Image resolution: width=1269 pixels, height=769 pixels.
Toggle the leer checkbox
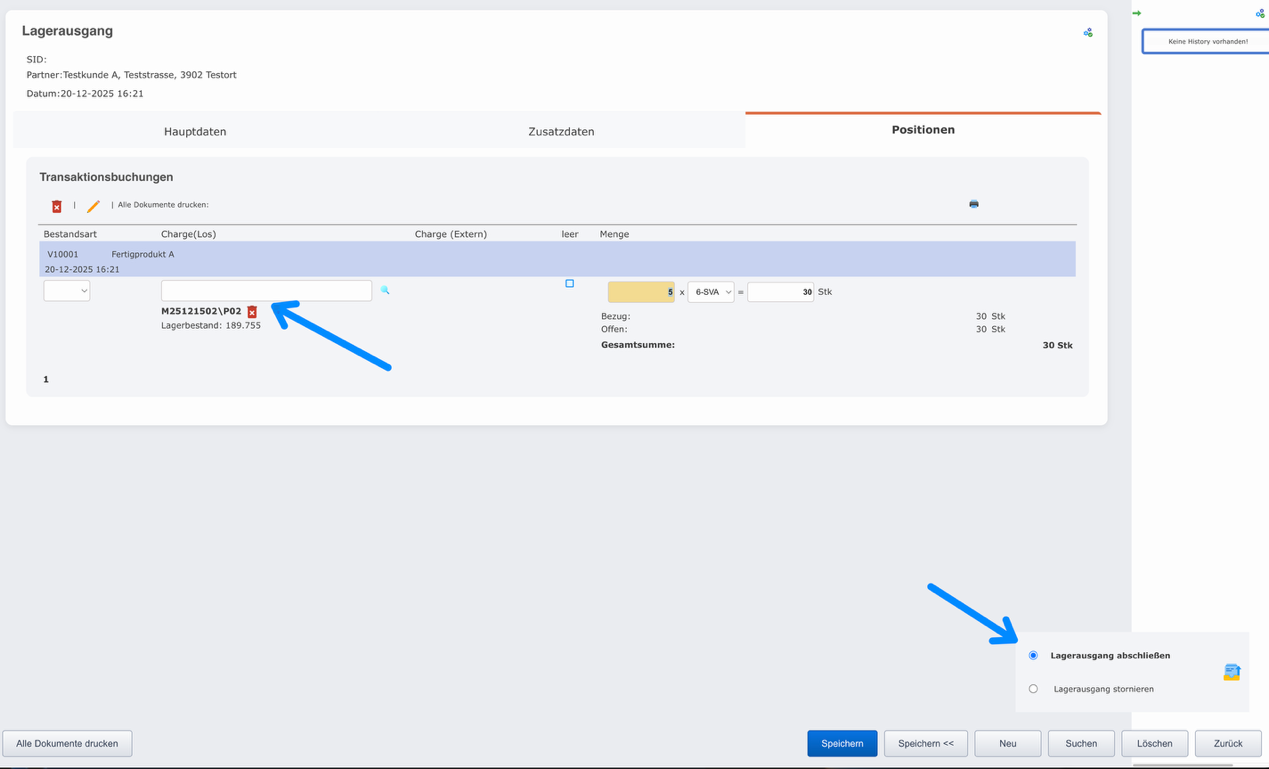click(x=570, y=284)
